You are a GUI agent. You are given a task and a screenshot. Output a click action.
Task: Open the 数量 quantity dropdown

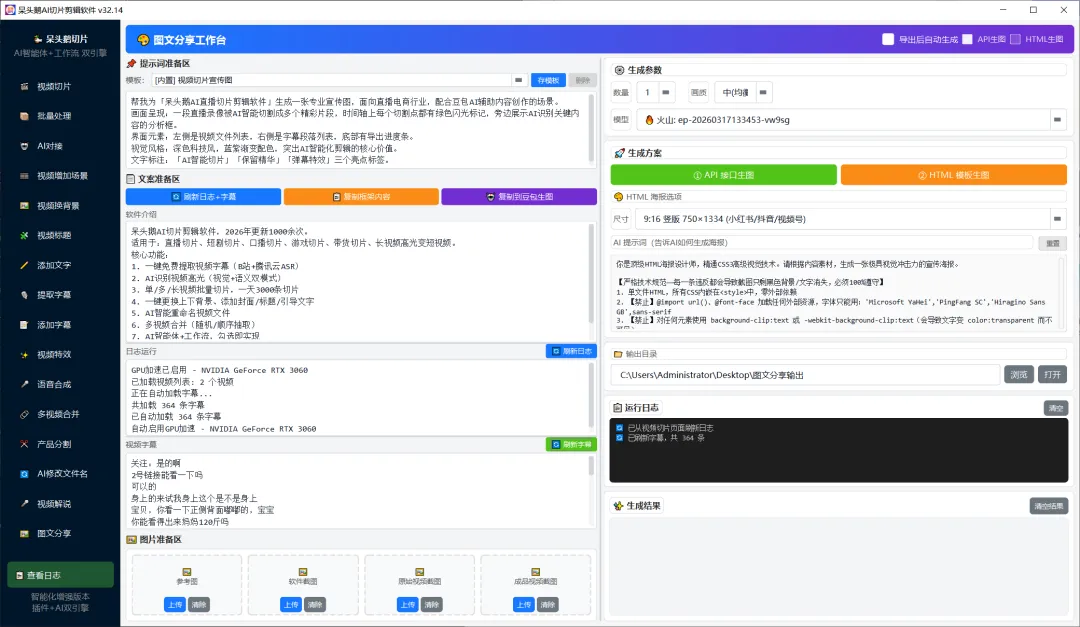665,92
